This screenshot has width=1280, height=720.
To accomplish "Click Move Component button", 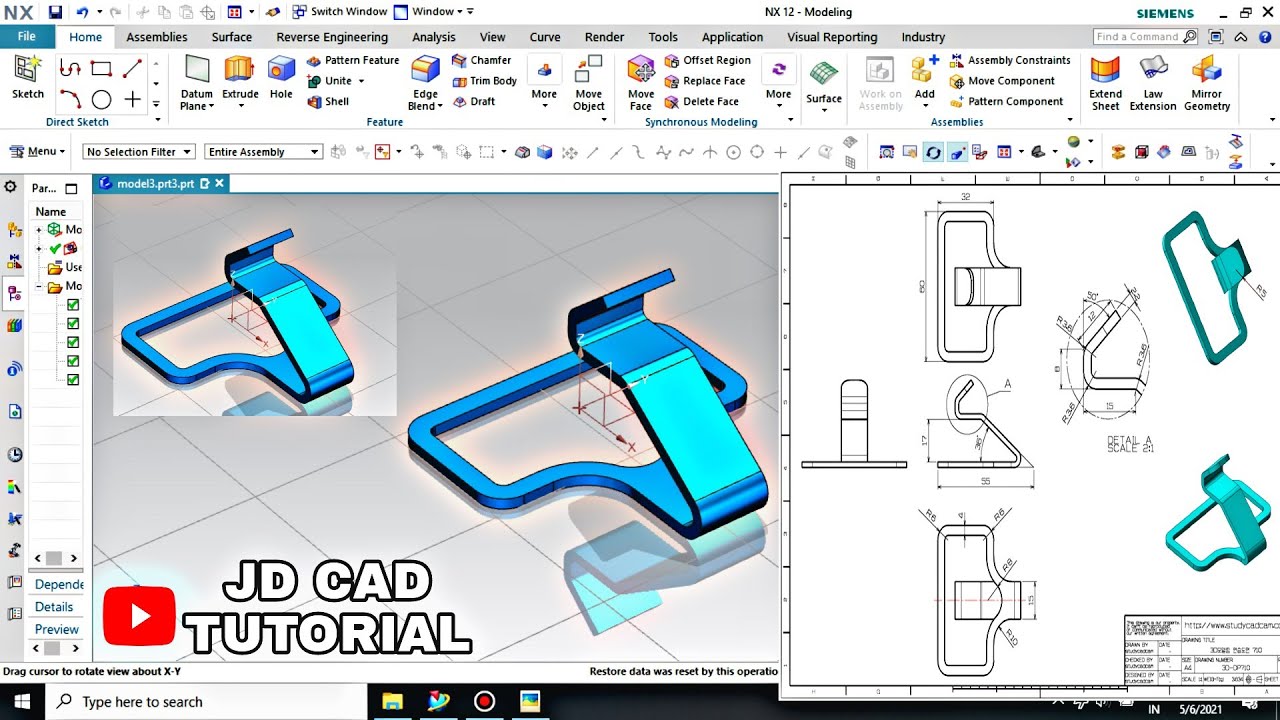I will 1002,81.
